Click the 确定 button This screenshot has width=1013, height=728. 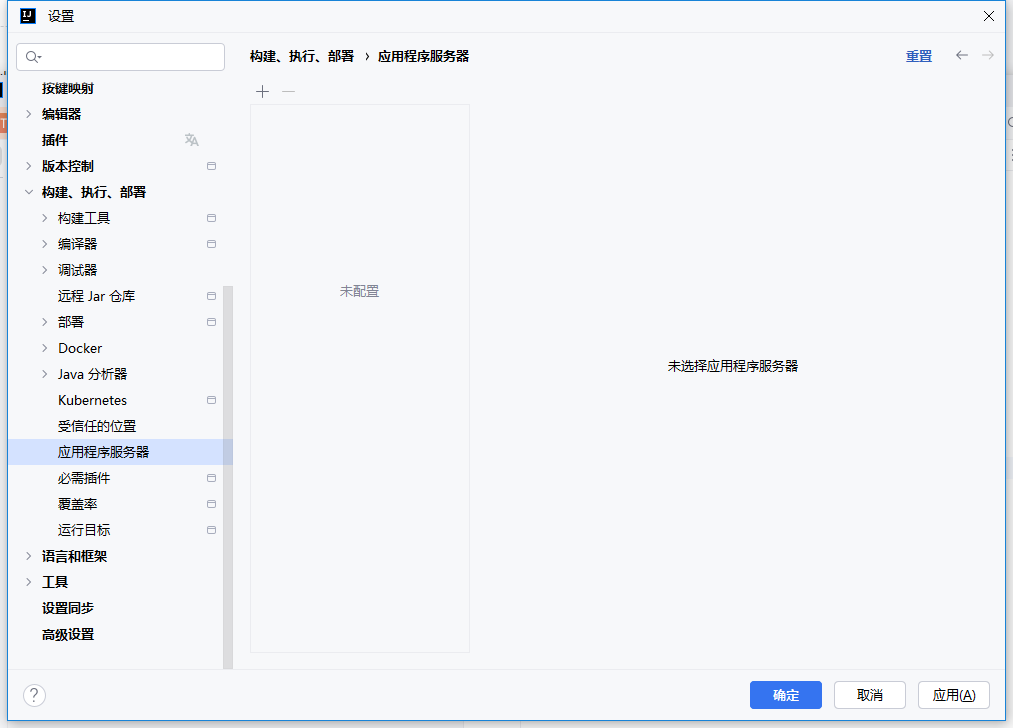click(x=785, y=695)
